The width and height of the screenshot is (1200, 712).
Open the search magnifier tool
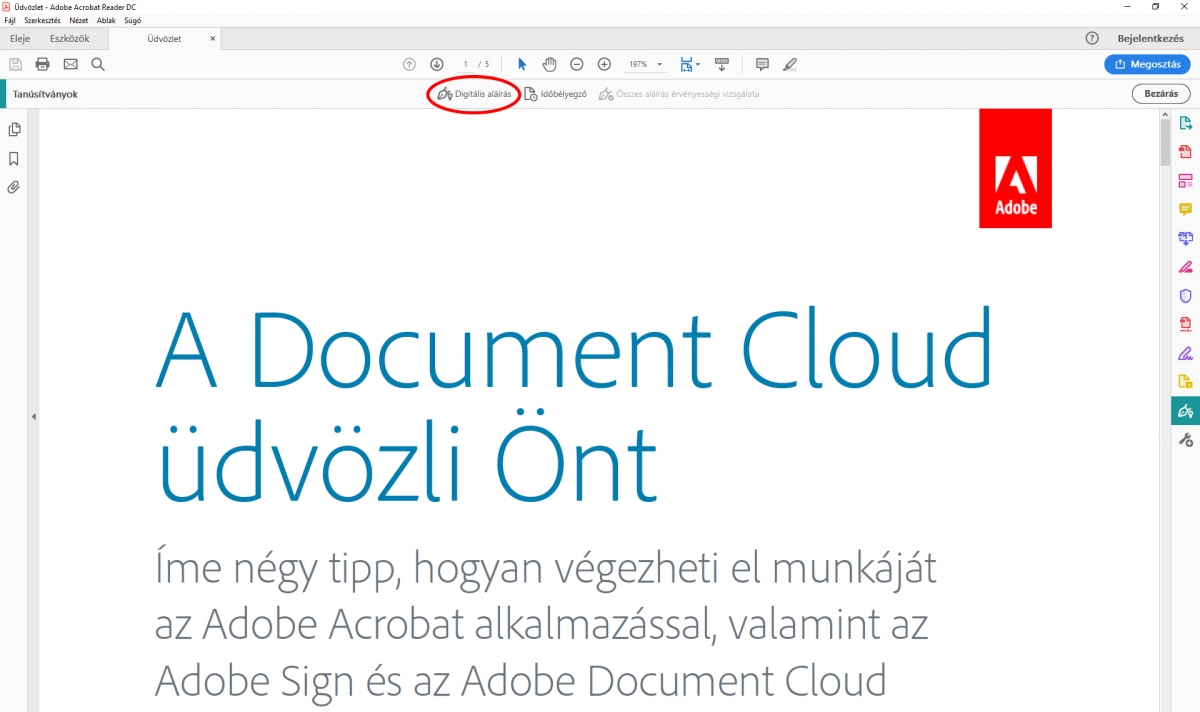click(x=98, y=64)
